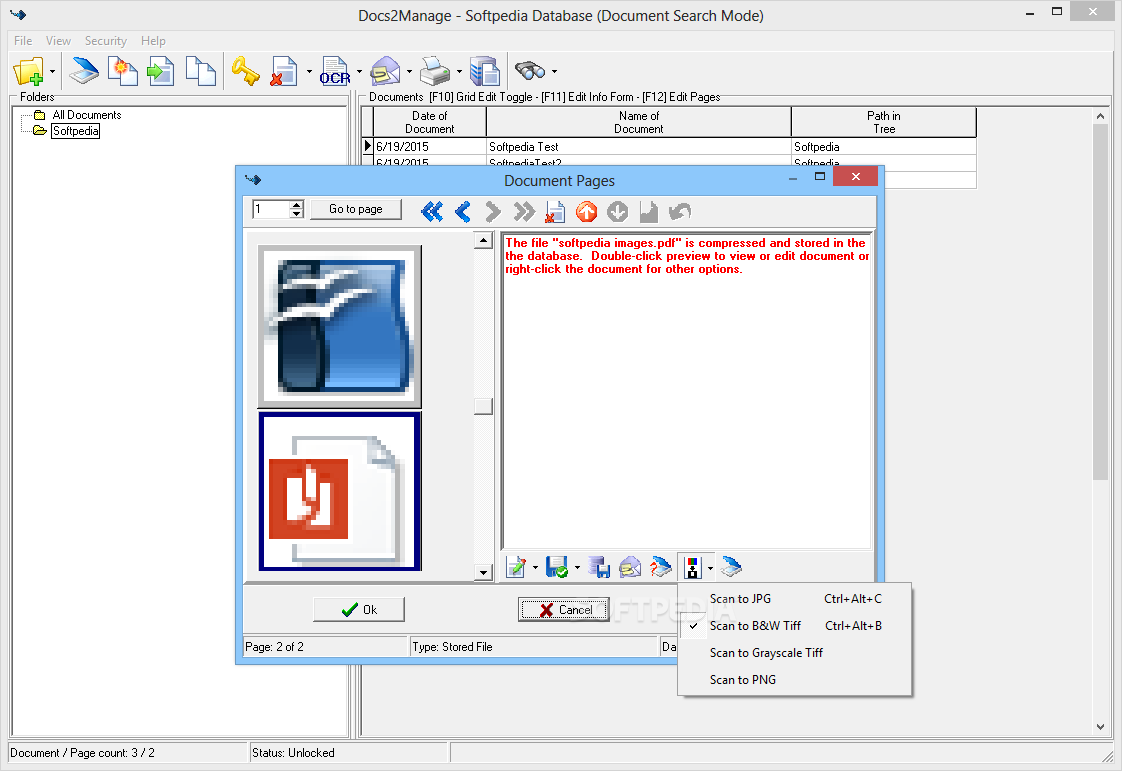
Task: Click the OCR icon in main toolbar
Action: (x=334, y=71)
